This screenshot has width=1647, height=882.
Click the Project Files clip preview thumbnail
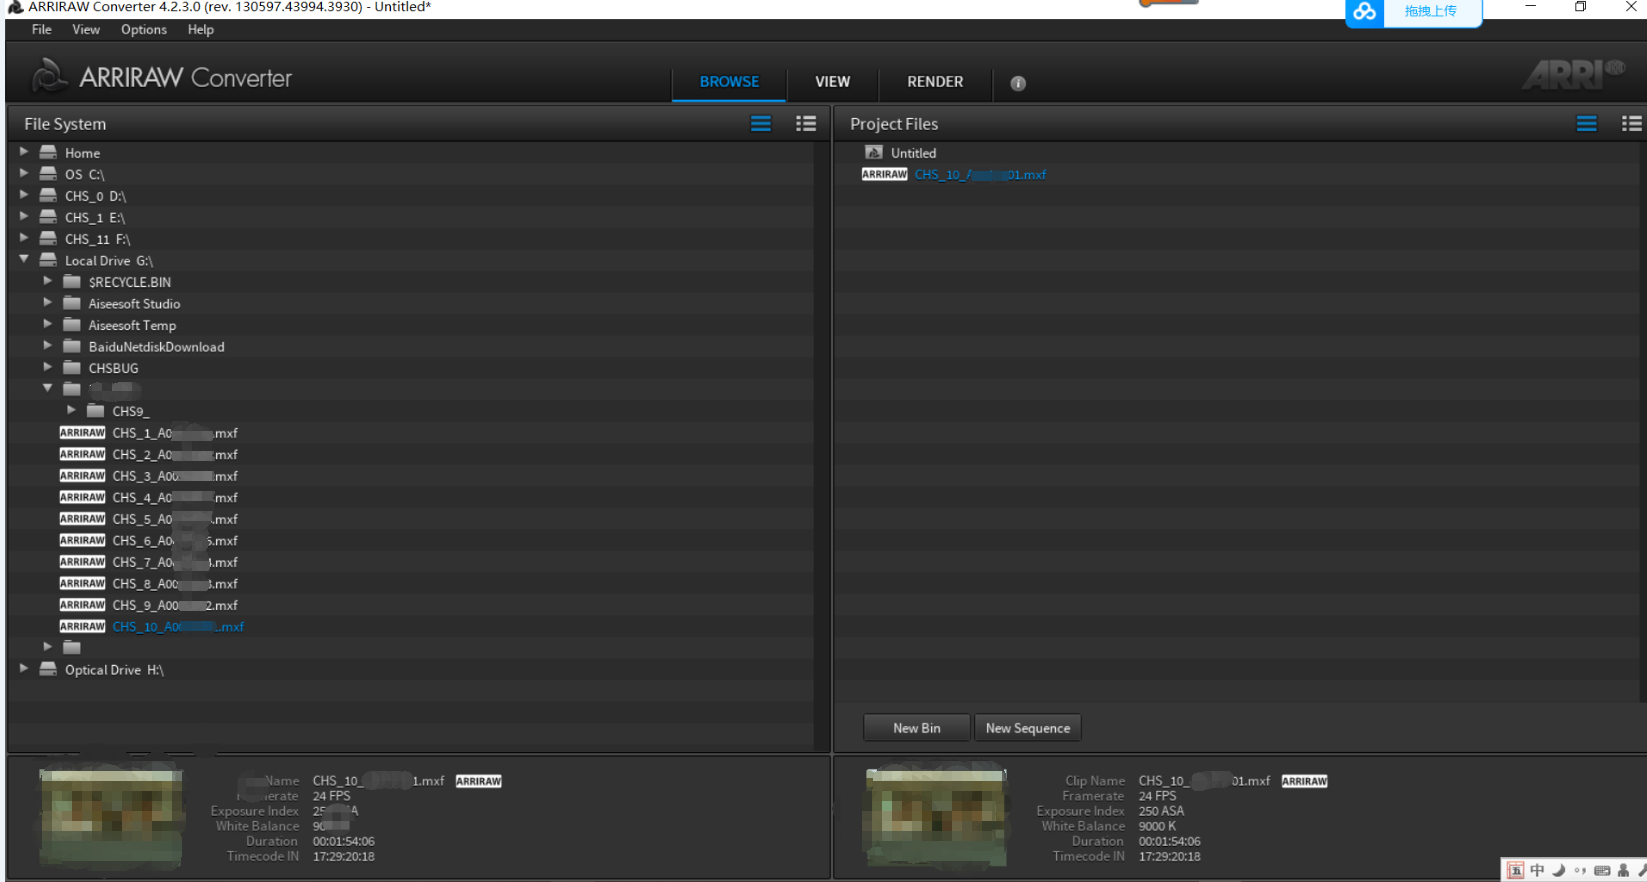pos(937,817)
